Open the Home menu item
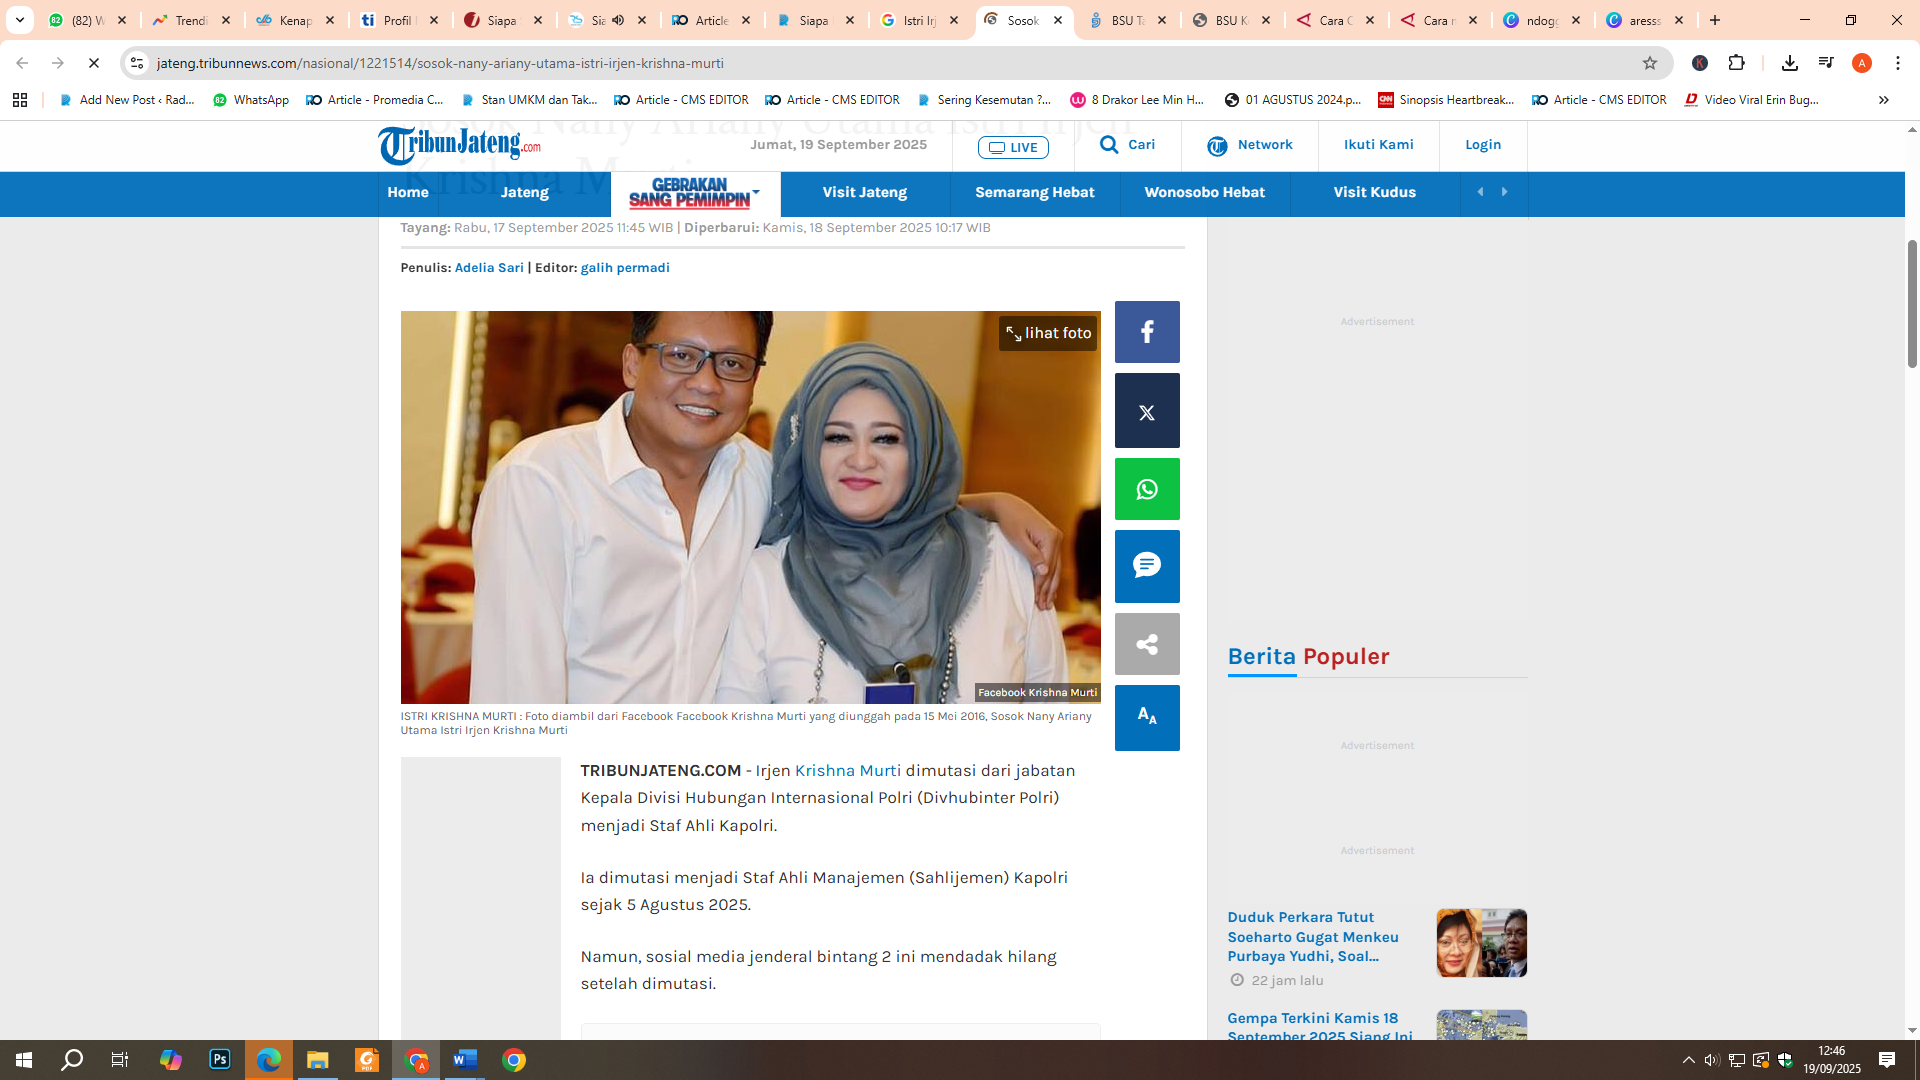This screenshot has width=1920, height=1080. [x=408, y=192]
